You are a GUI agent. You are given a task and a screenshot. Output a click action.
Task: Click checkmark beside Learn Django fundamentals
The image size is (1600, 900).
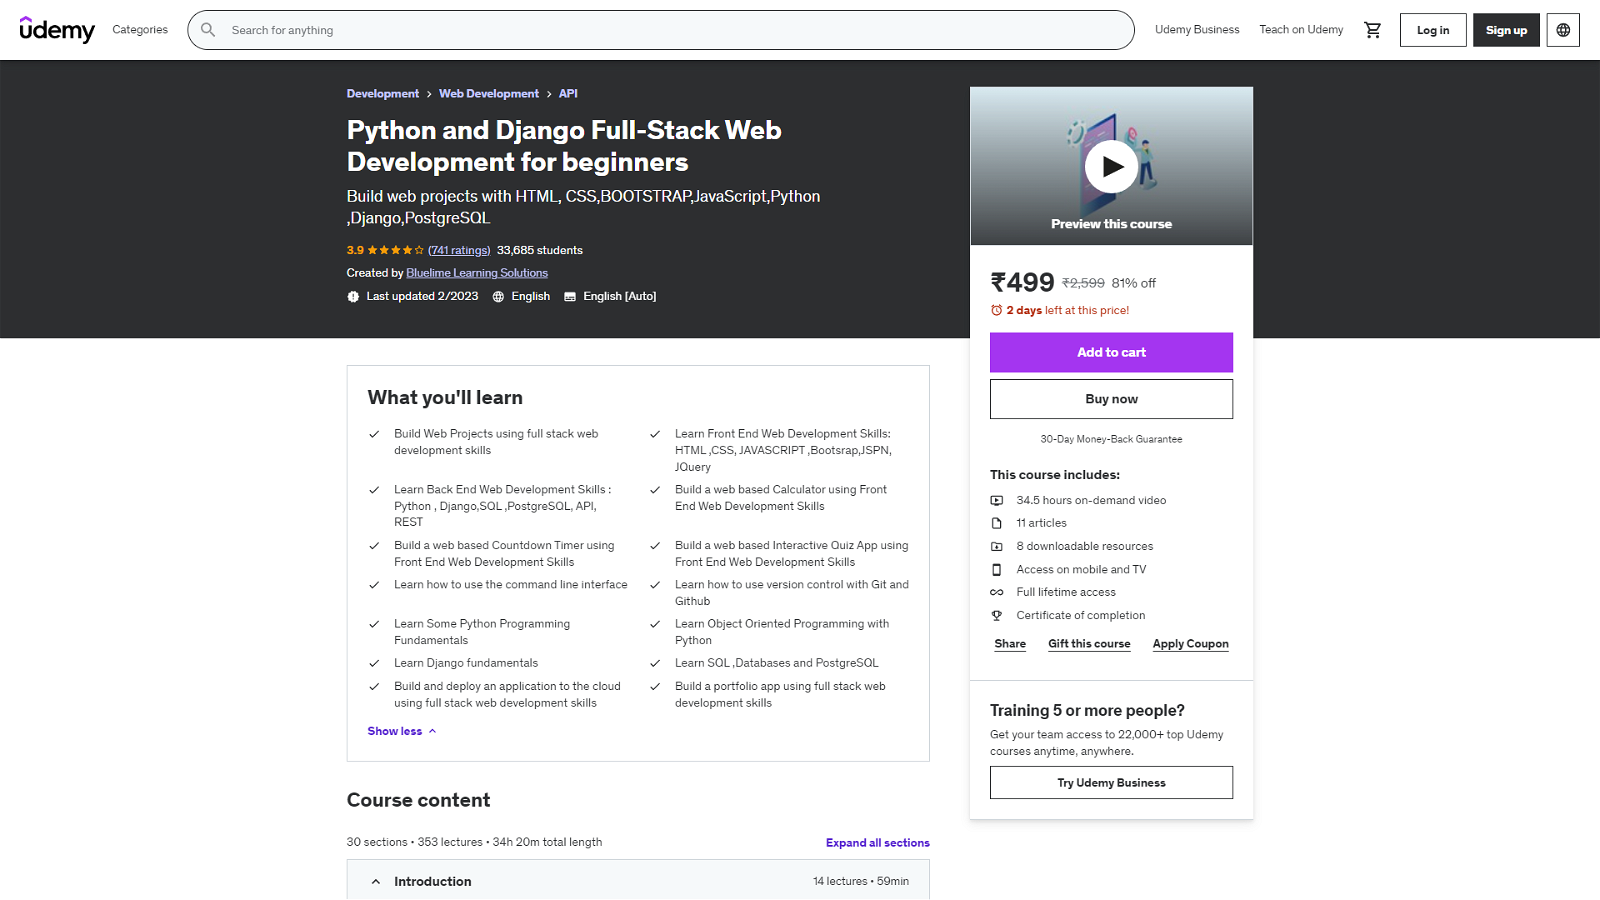coord(374,663)
